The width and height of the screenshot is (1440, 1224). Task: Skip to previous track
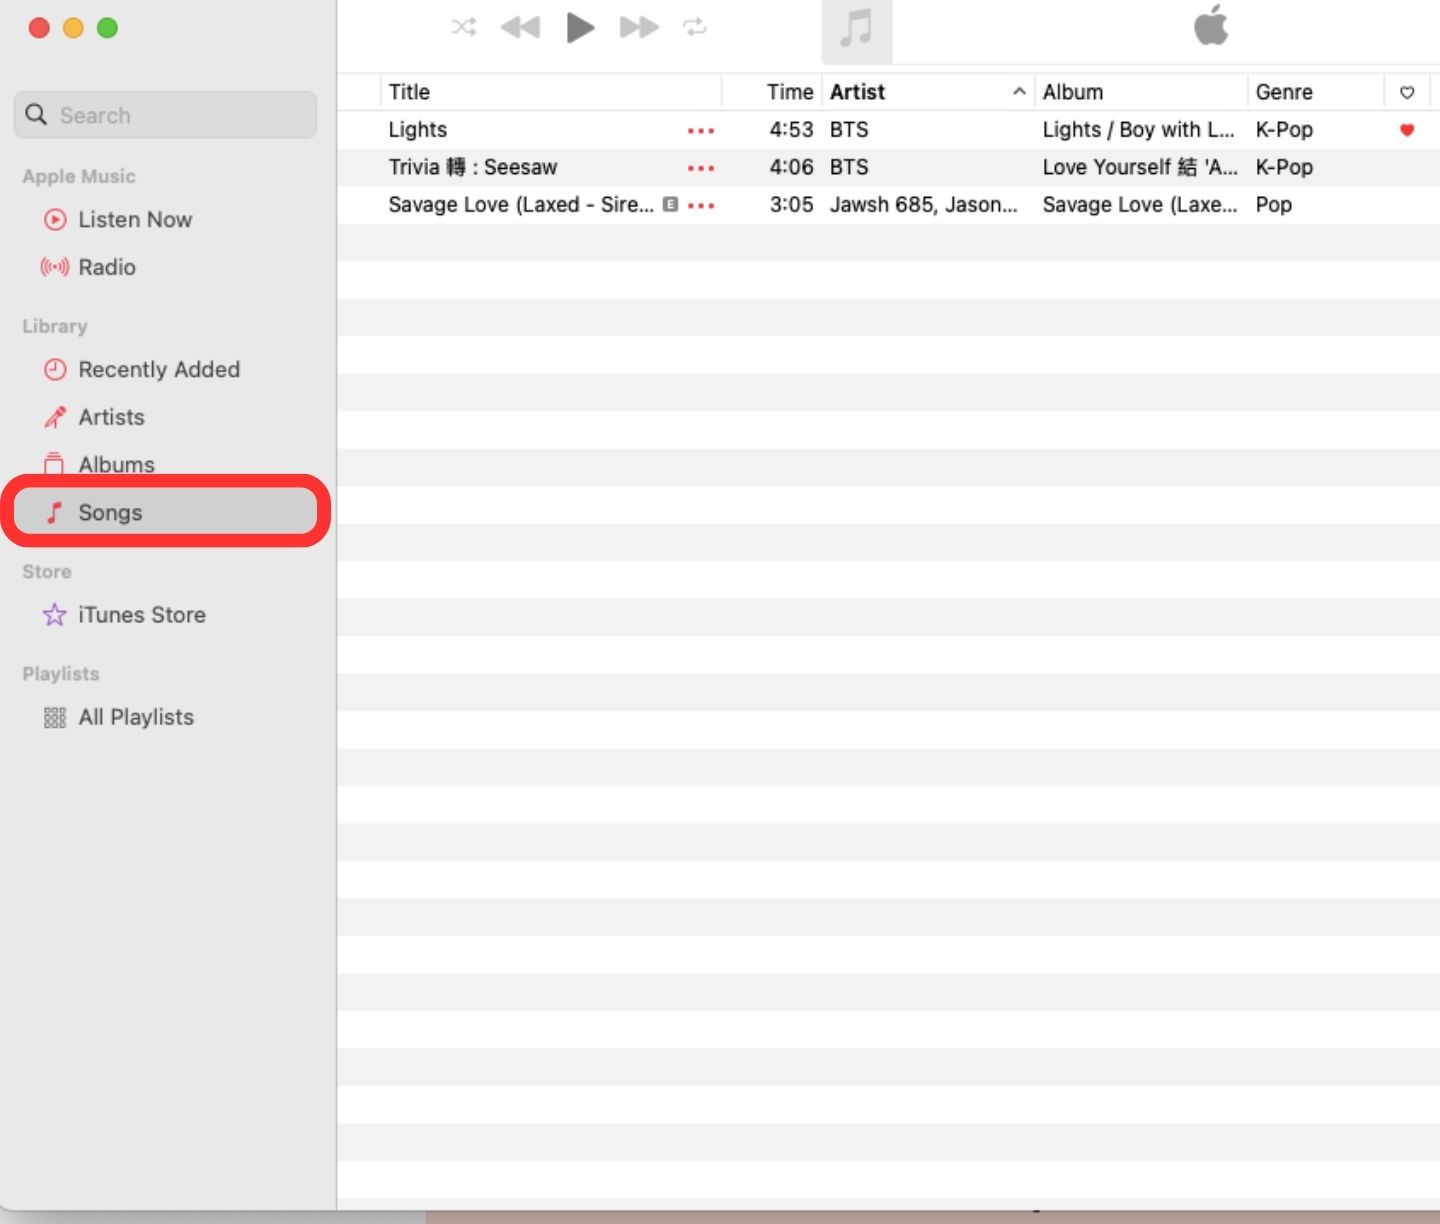point(520,27)
